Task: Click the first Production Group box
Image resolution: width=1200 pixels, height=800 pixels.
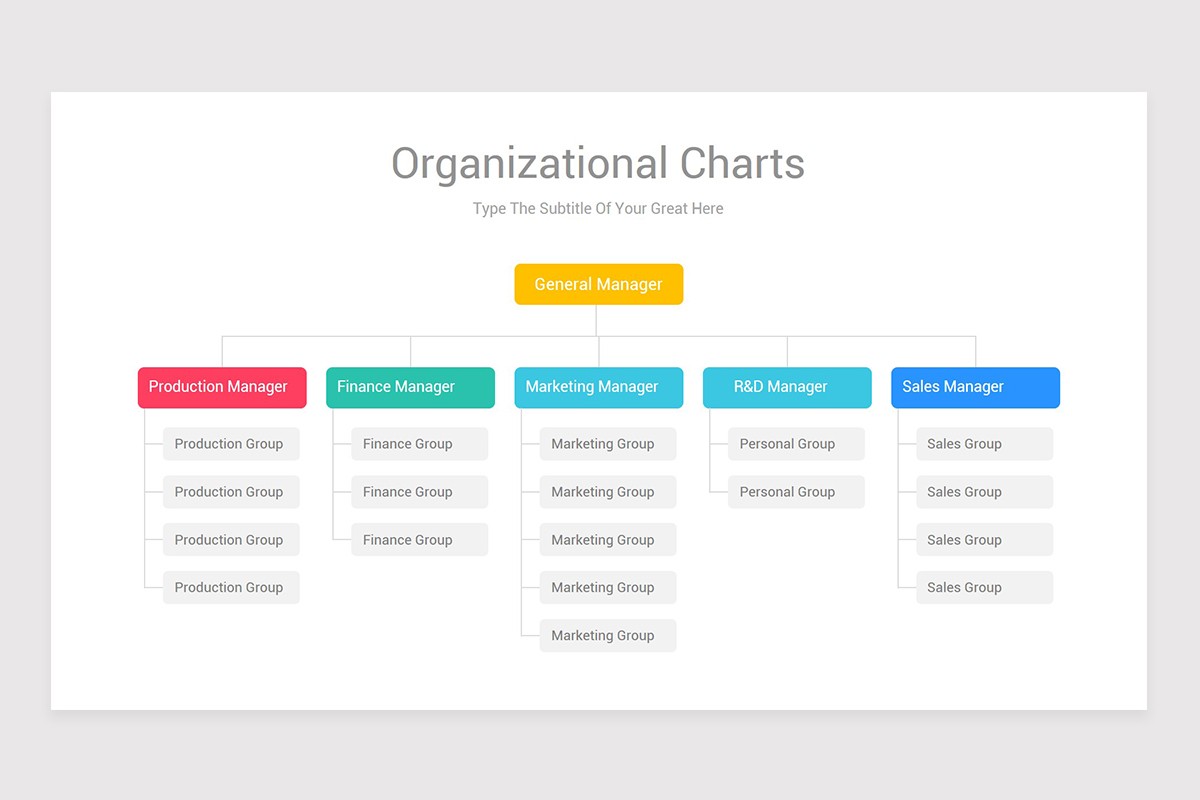Action: coord(231,444)
